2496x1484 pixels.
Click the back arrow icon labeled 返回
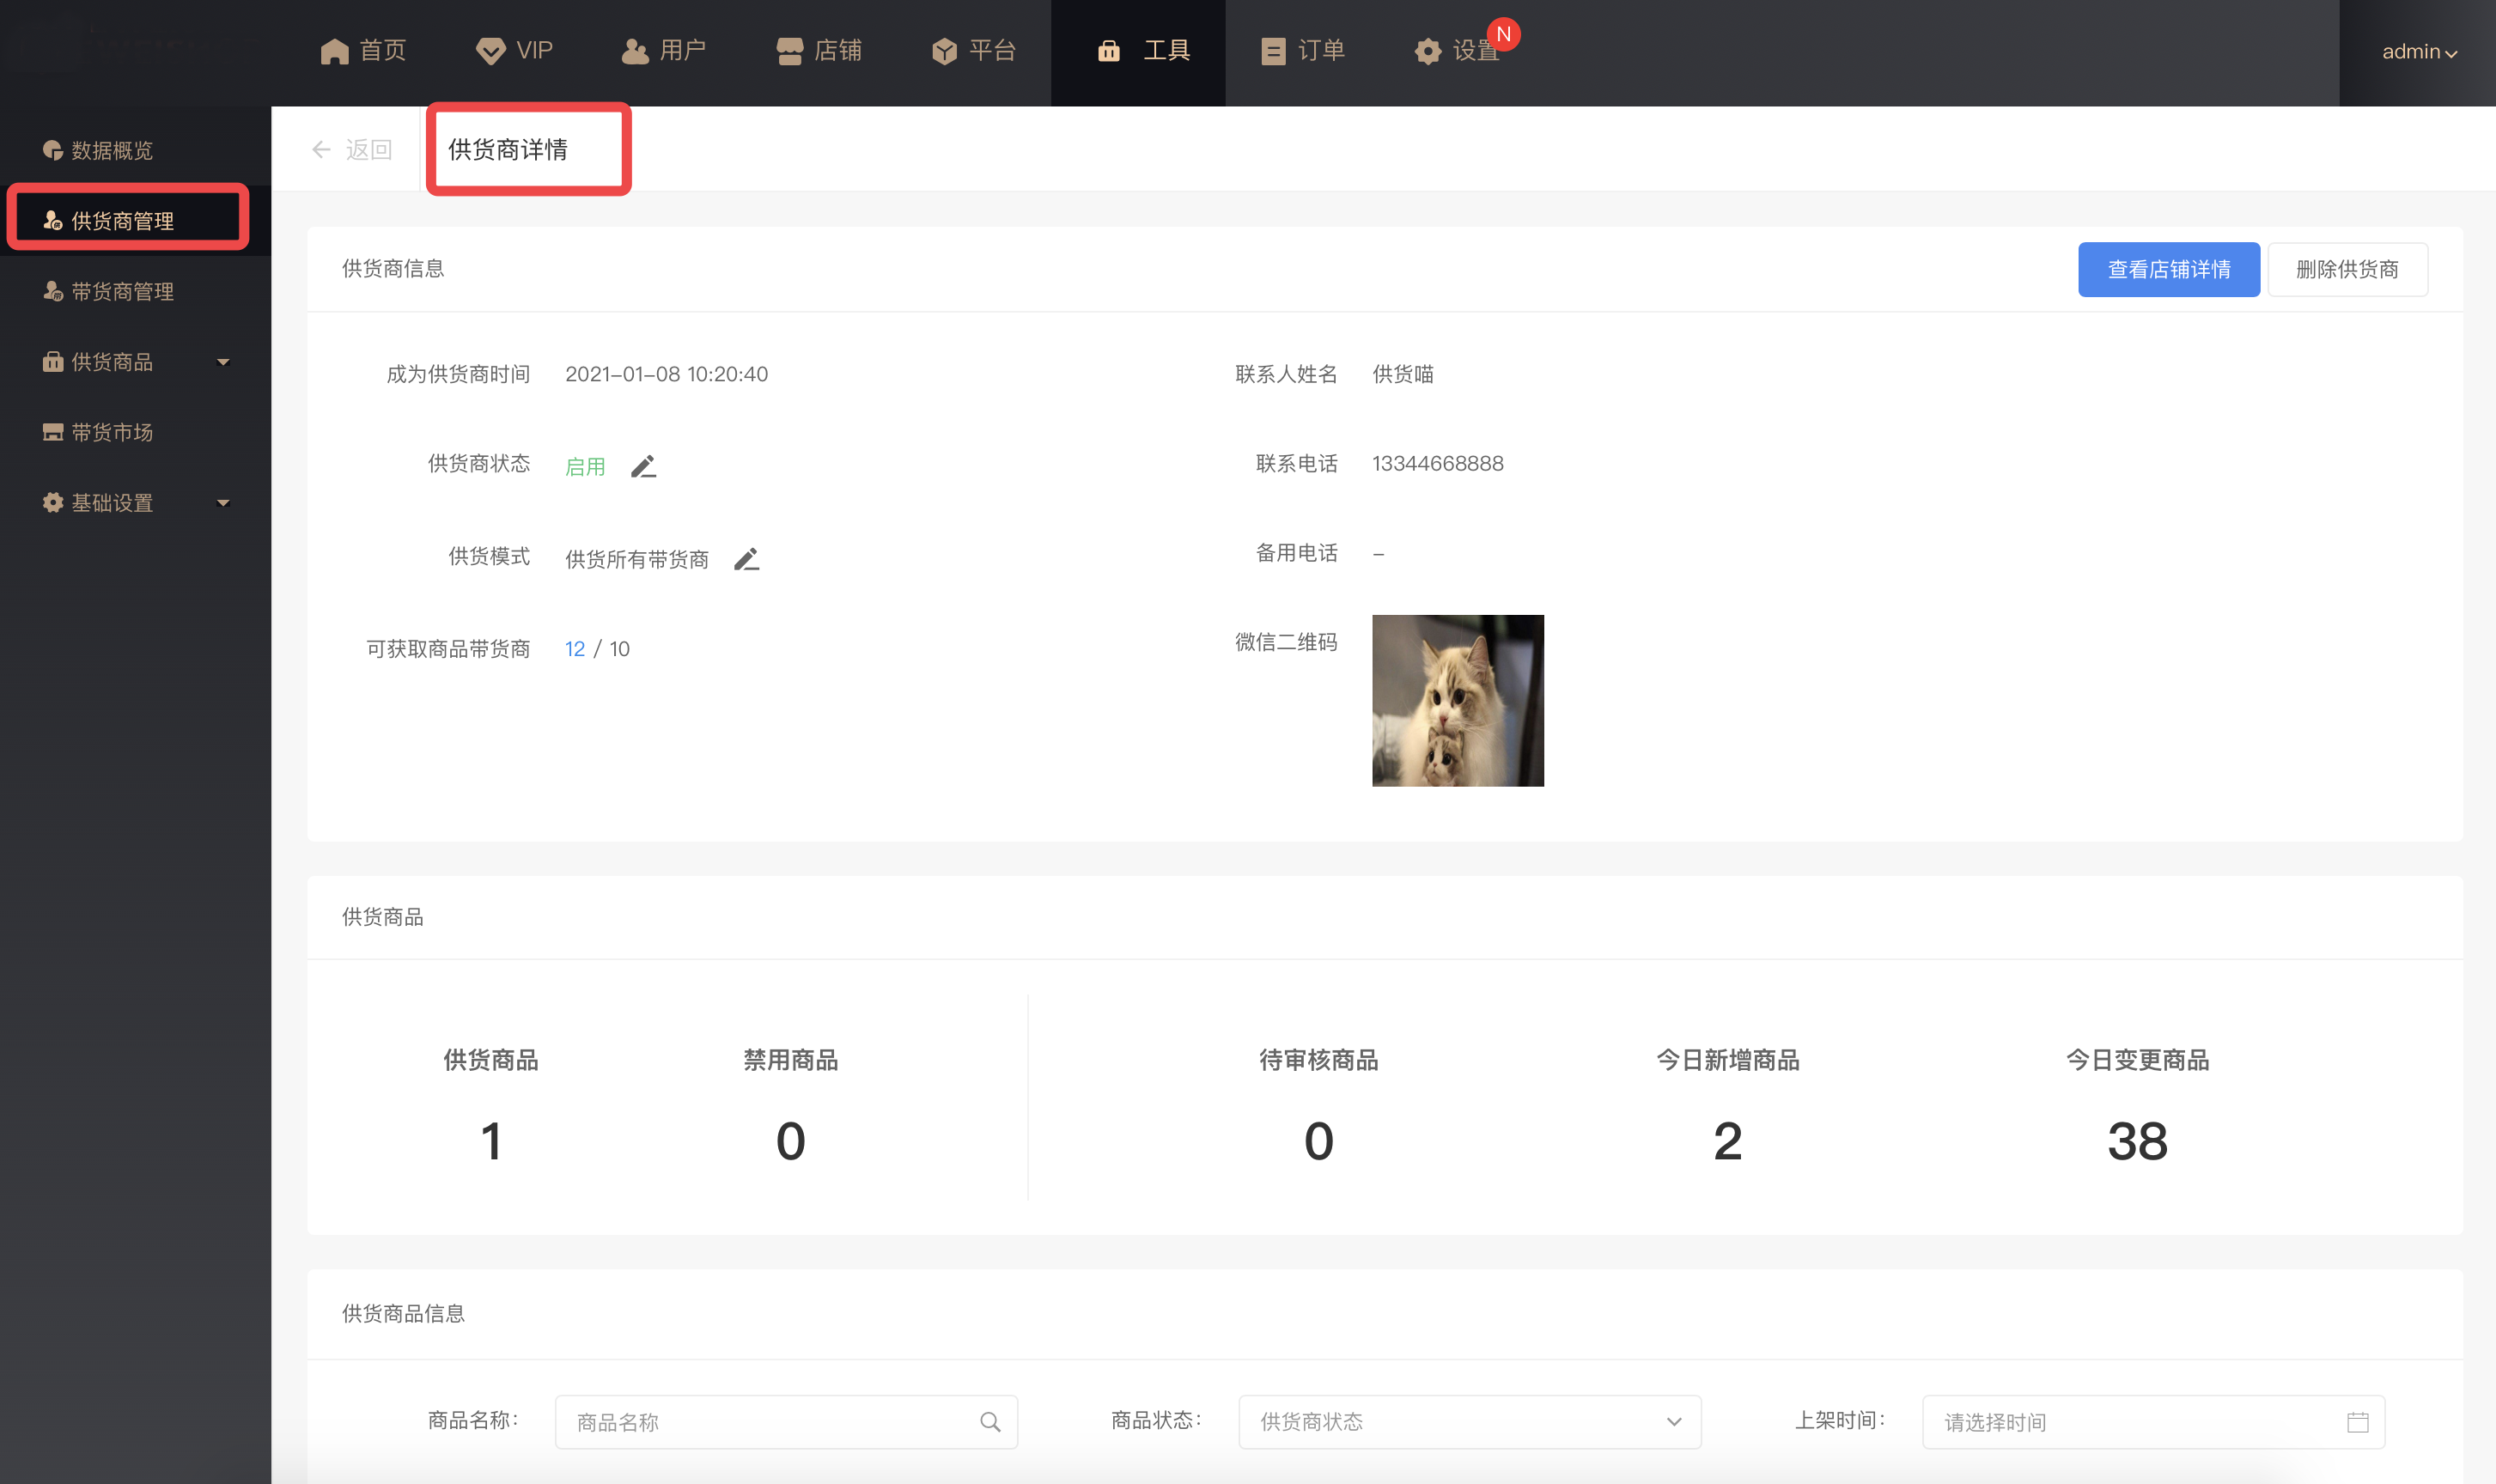coord(321,149)
